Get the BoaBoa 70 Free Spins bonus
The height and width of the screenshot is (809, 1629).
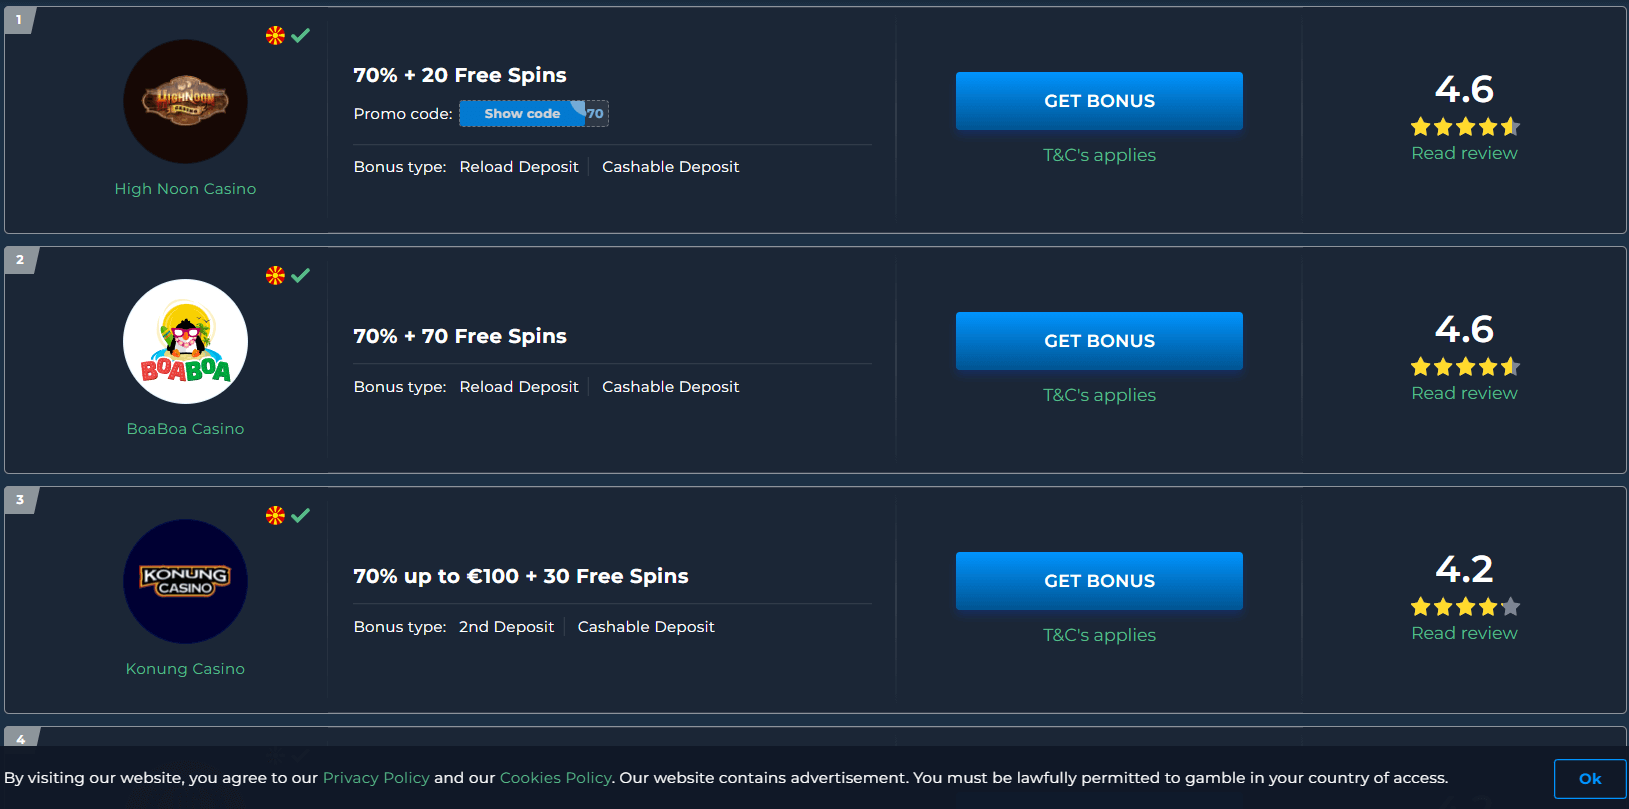1099,341
